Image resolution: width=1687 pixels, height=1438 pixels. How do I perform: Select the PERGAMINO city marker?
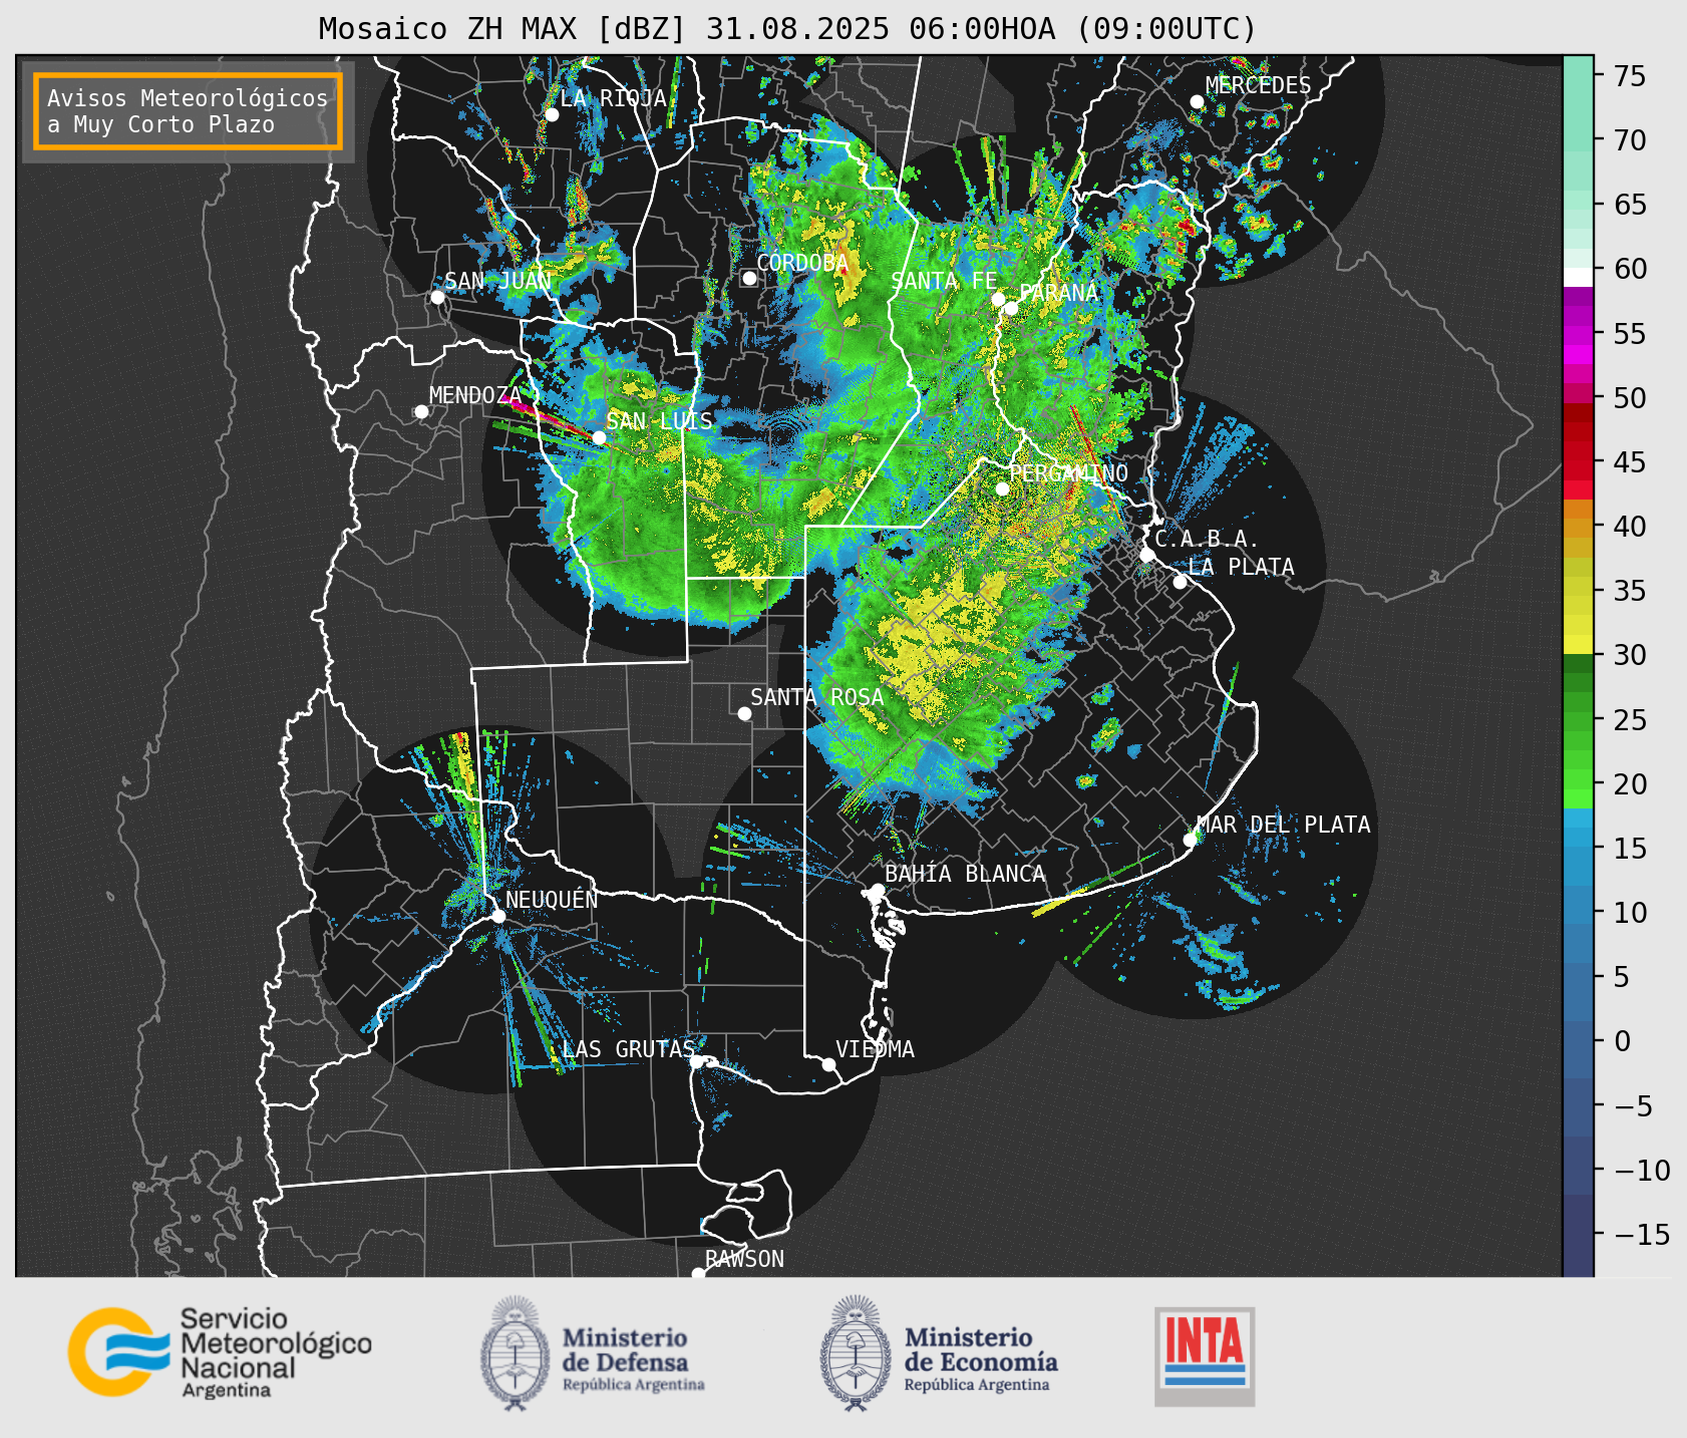1002,489
